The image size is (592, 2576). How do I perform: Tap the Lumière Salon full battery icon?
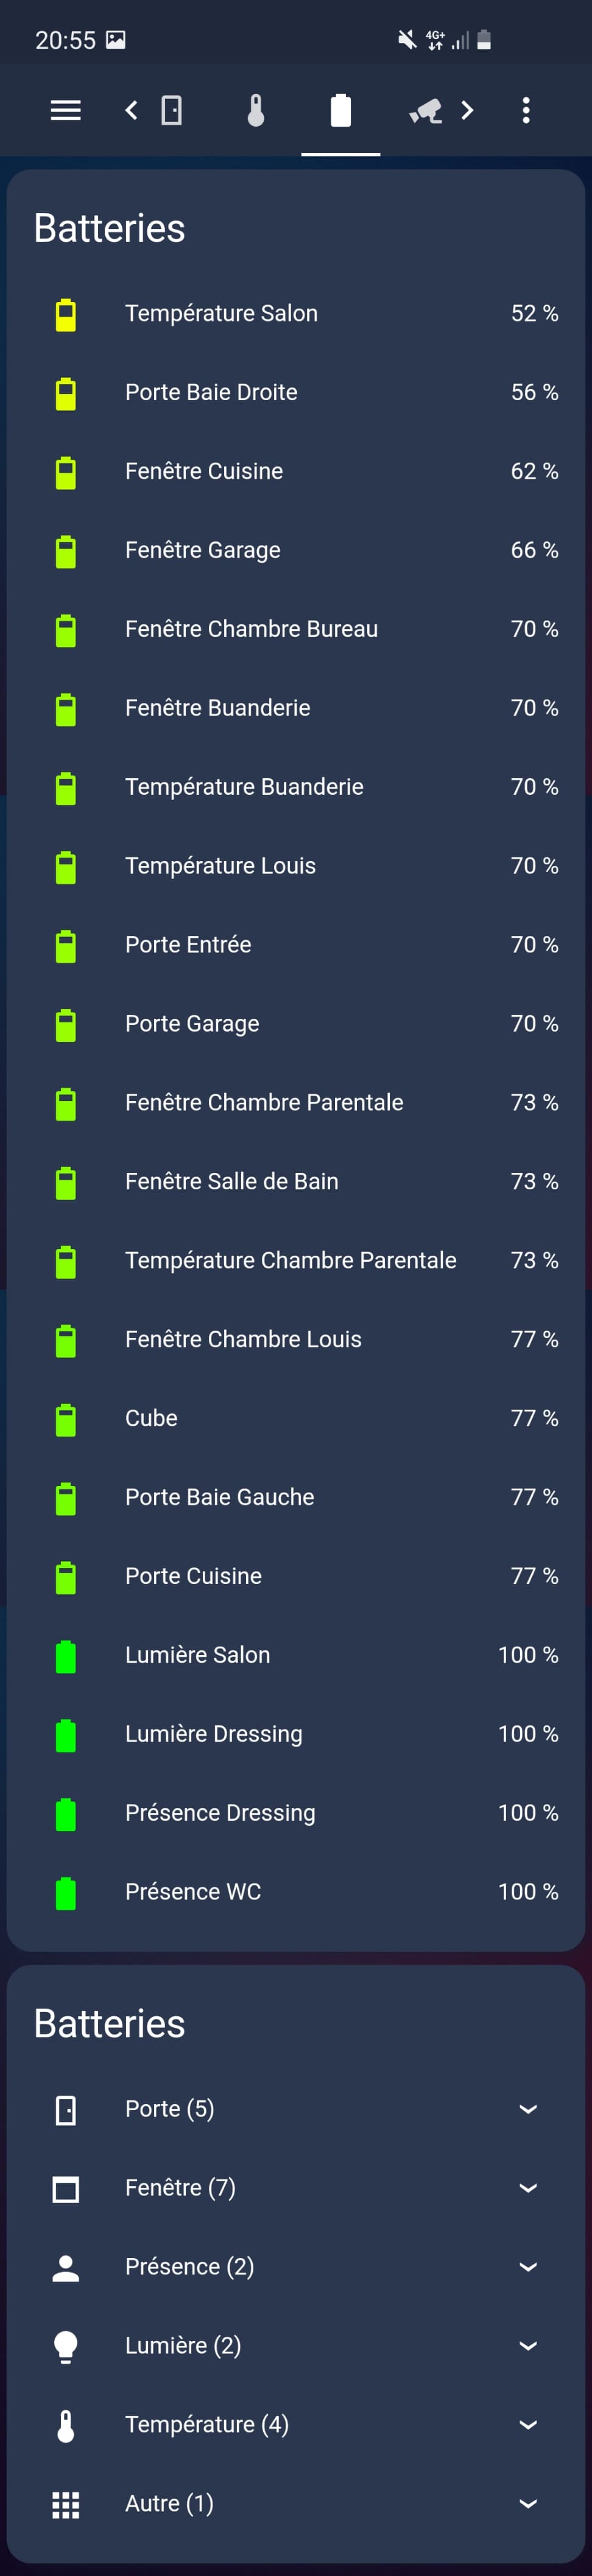click(66, 1656)
